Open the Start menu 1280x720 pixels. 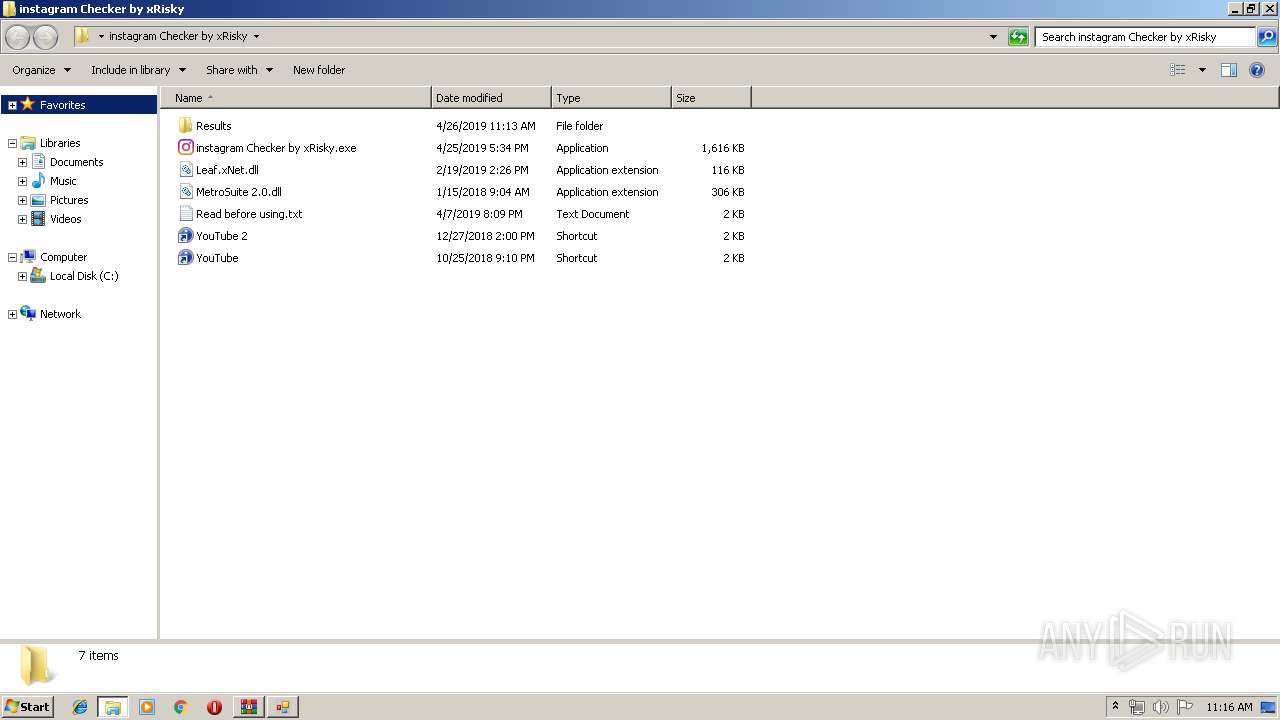click(x=27, y=707)
